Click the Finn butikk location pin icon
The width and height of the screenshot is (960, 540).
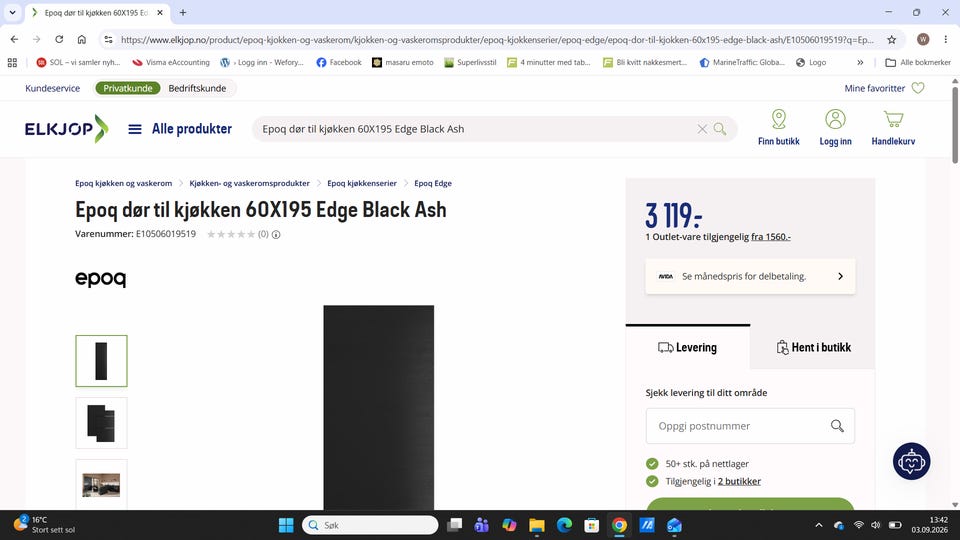click(x=779, y=119)
